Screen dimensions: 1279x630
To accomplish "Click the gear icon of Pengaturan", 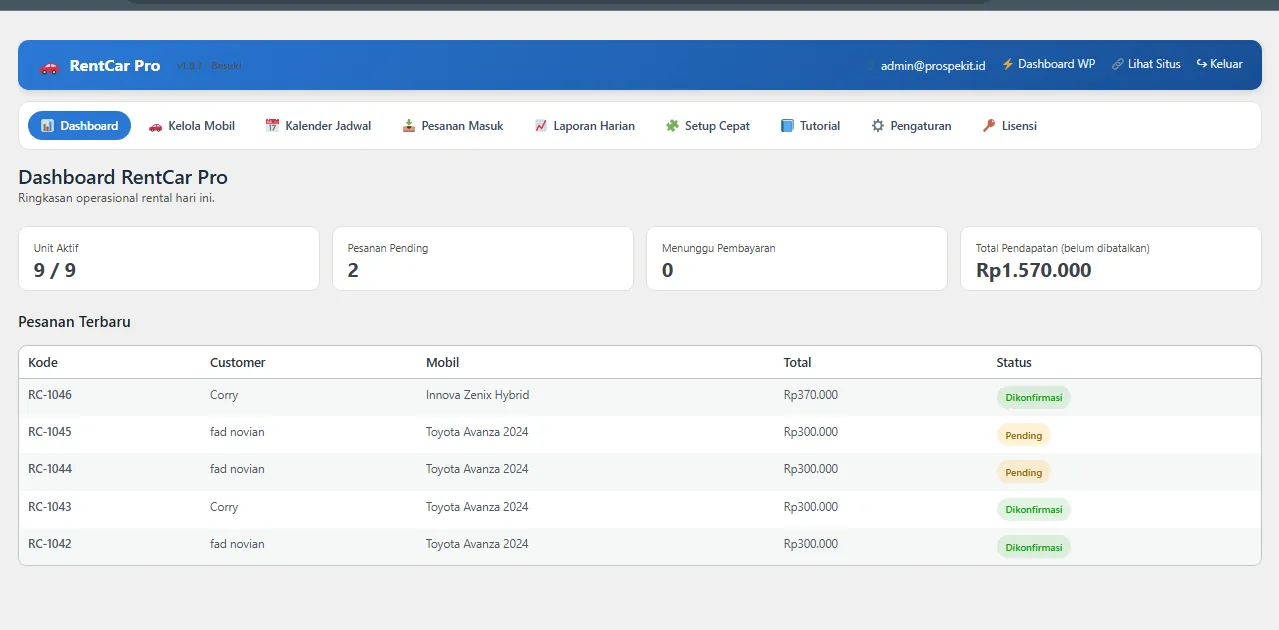I will coord(878,126).
